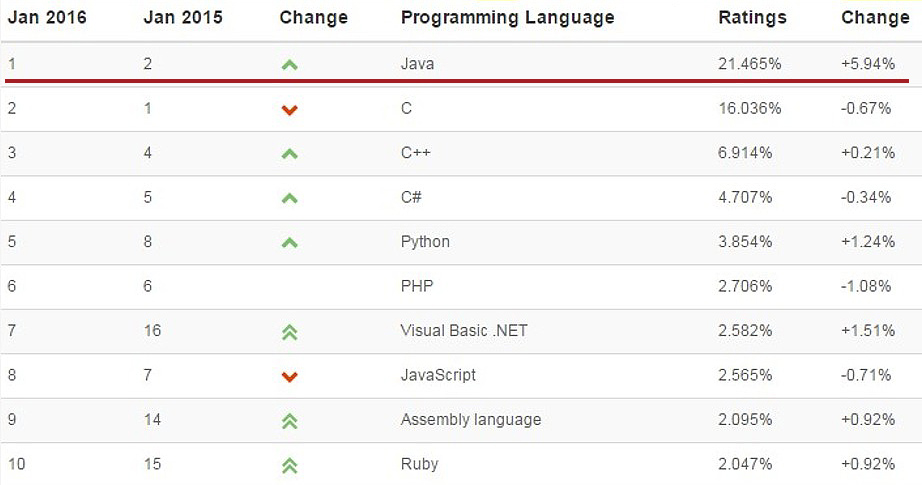Click the red down arrow beside C
The image size is (922, 485).
click(289, 110)
